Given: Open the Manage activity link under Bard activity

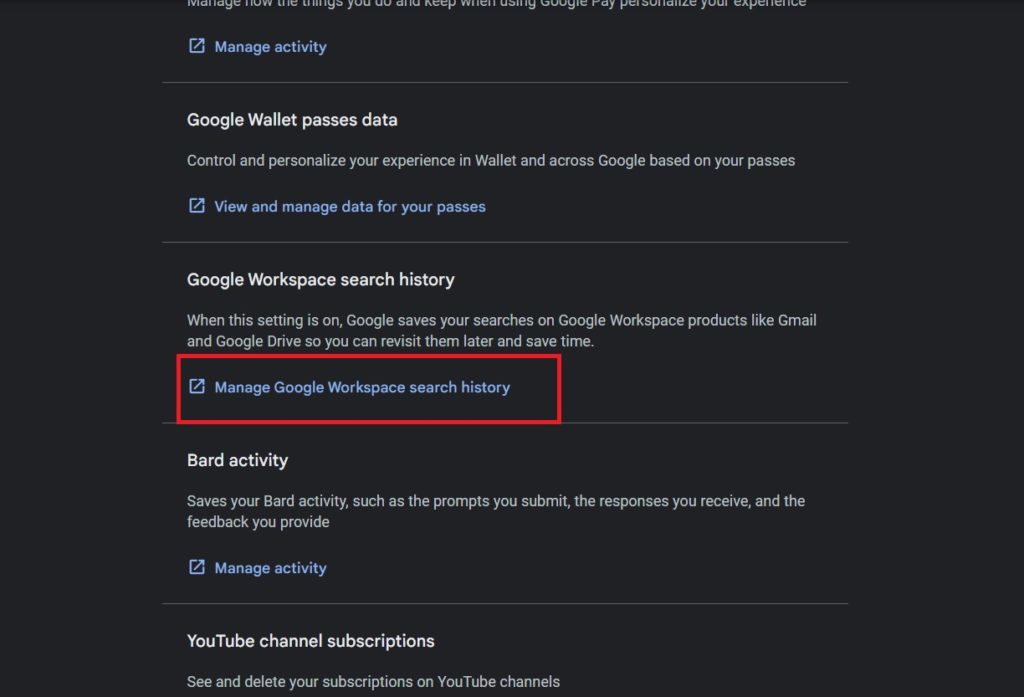Looking at the screenshot, I should tap(270, 568).
